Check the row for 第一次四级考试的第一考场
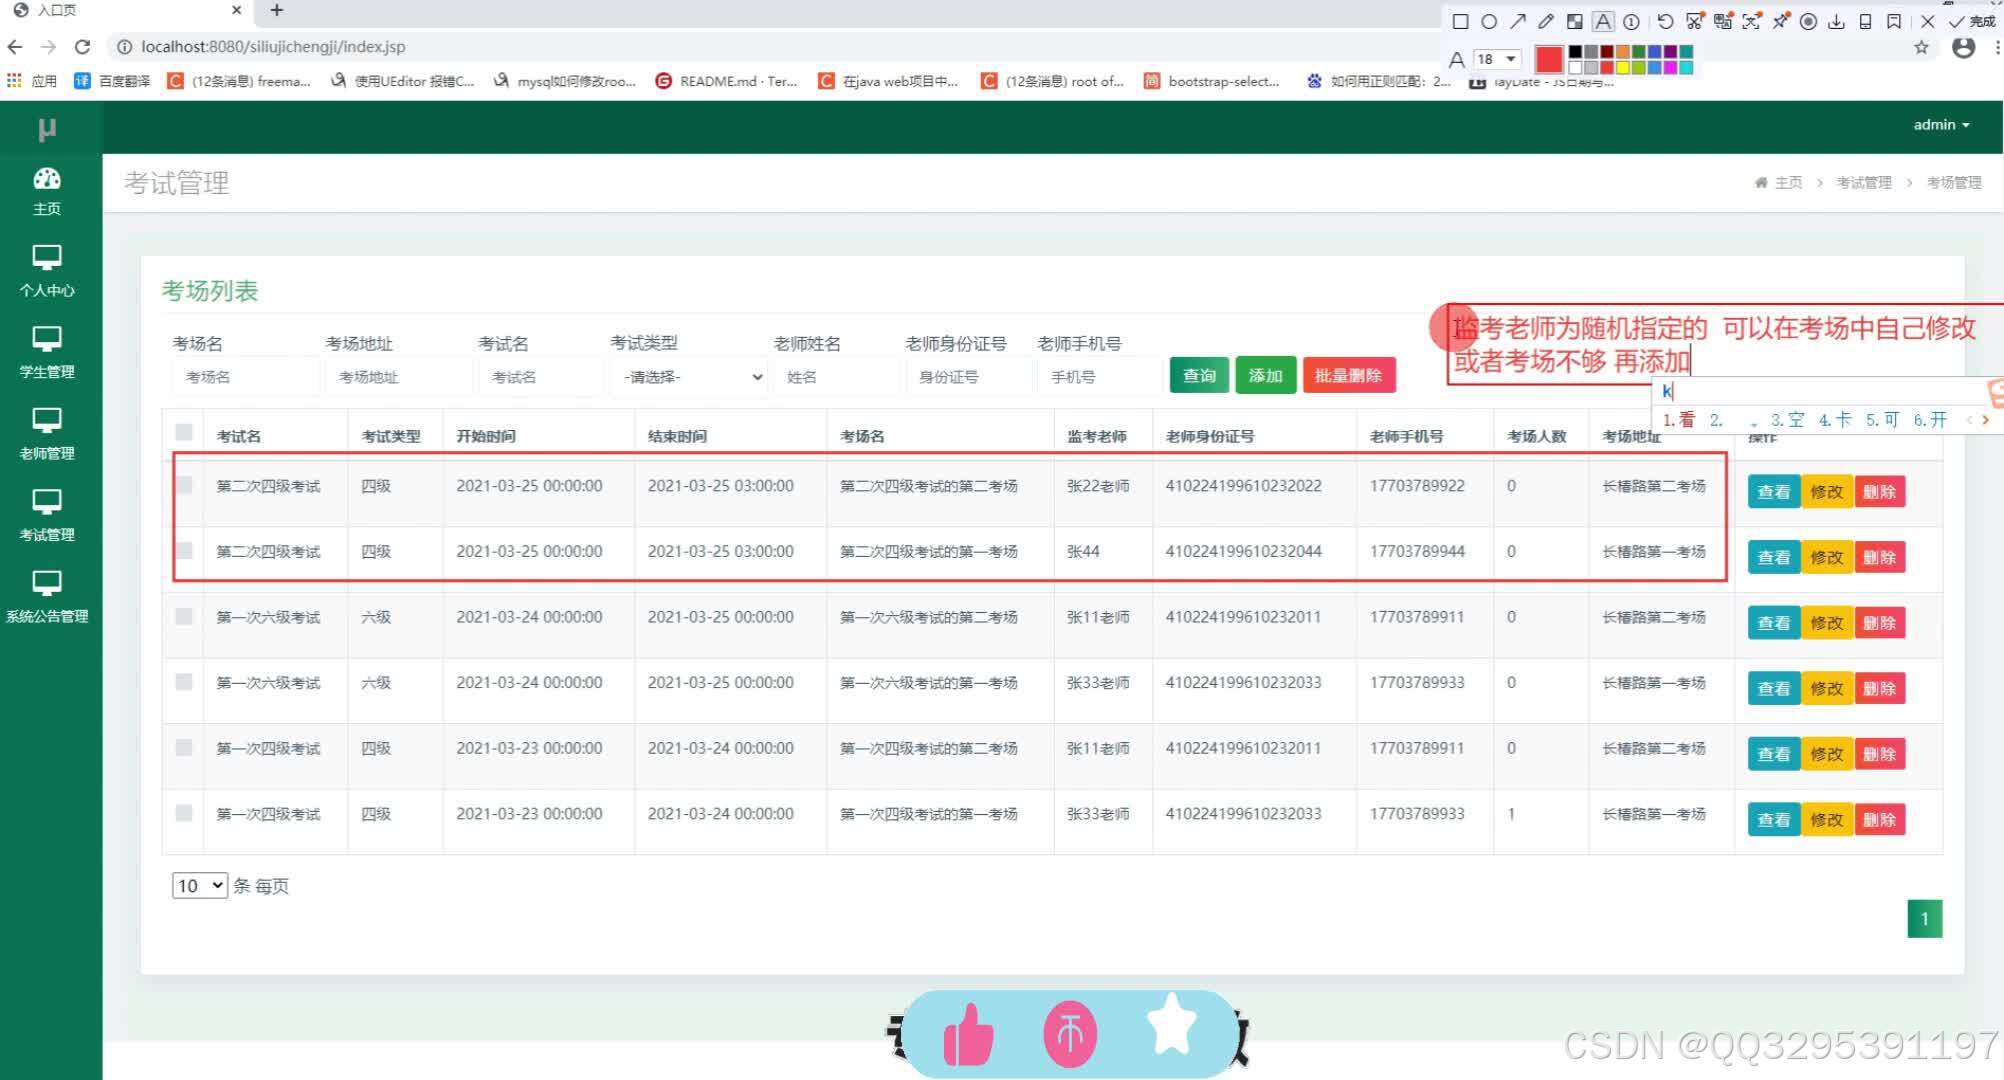Image resolution: width=2004 pixels, height=1080 pixels. (x=184, y=812)
